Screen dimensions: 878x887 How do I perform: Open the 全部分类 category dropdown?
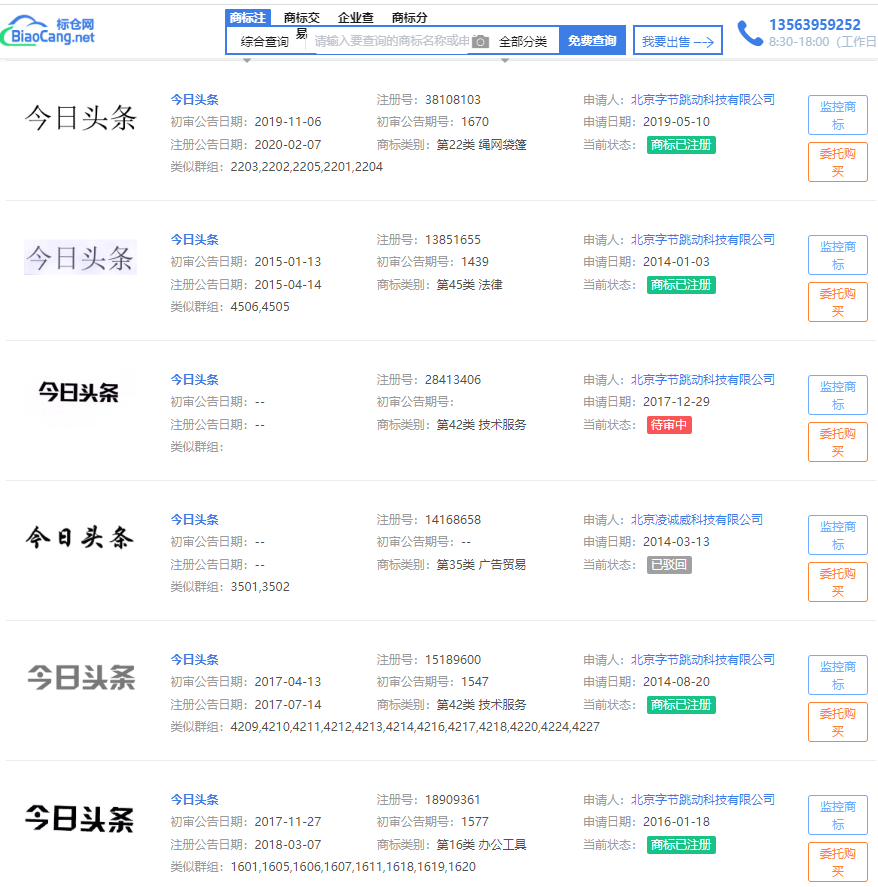coord(523,41)
